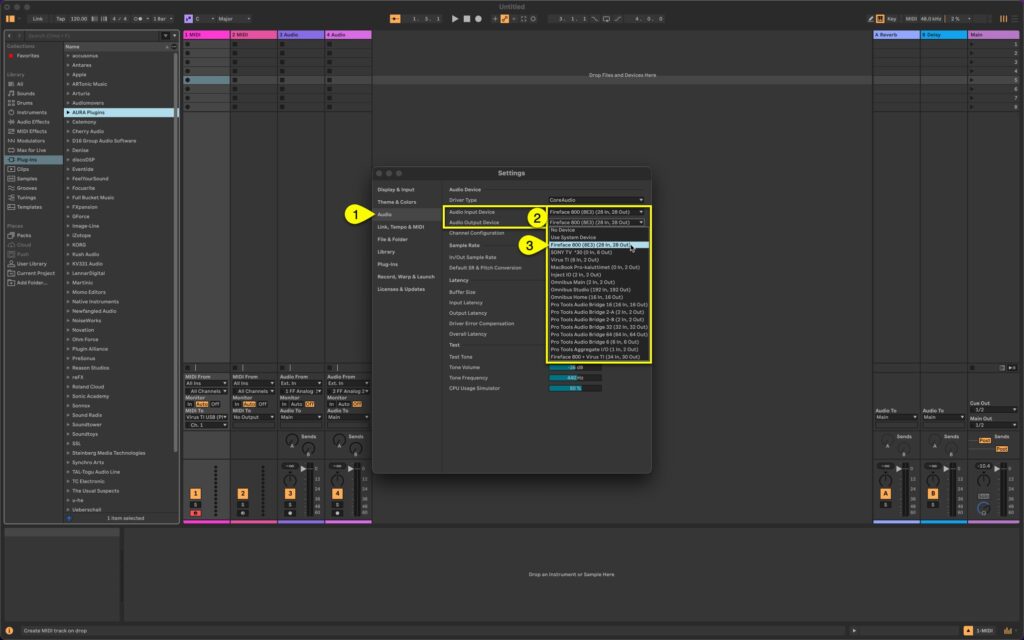Arm recording on track 1 MIDI
This screenshot has width=1024, height=640.
pos(195,513)
